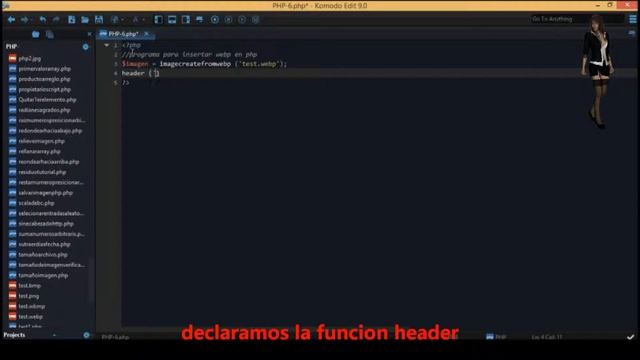The height and width of the screenshot is (360, 640).
Task: Toggle the bottom pane visibility icon
Action: click(172, 19)
